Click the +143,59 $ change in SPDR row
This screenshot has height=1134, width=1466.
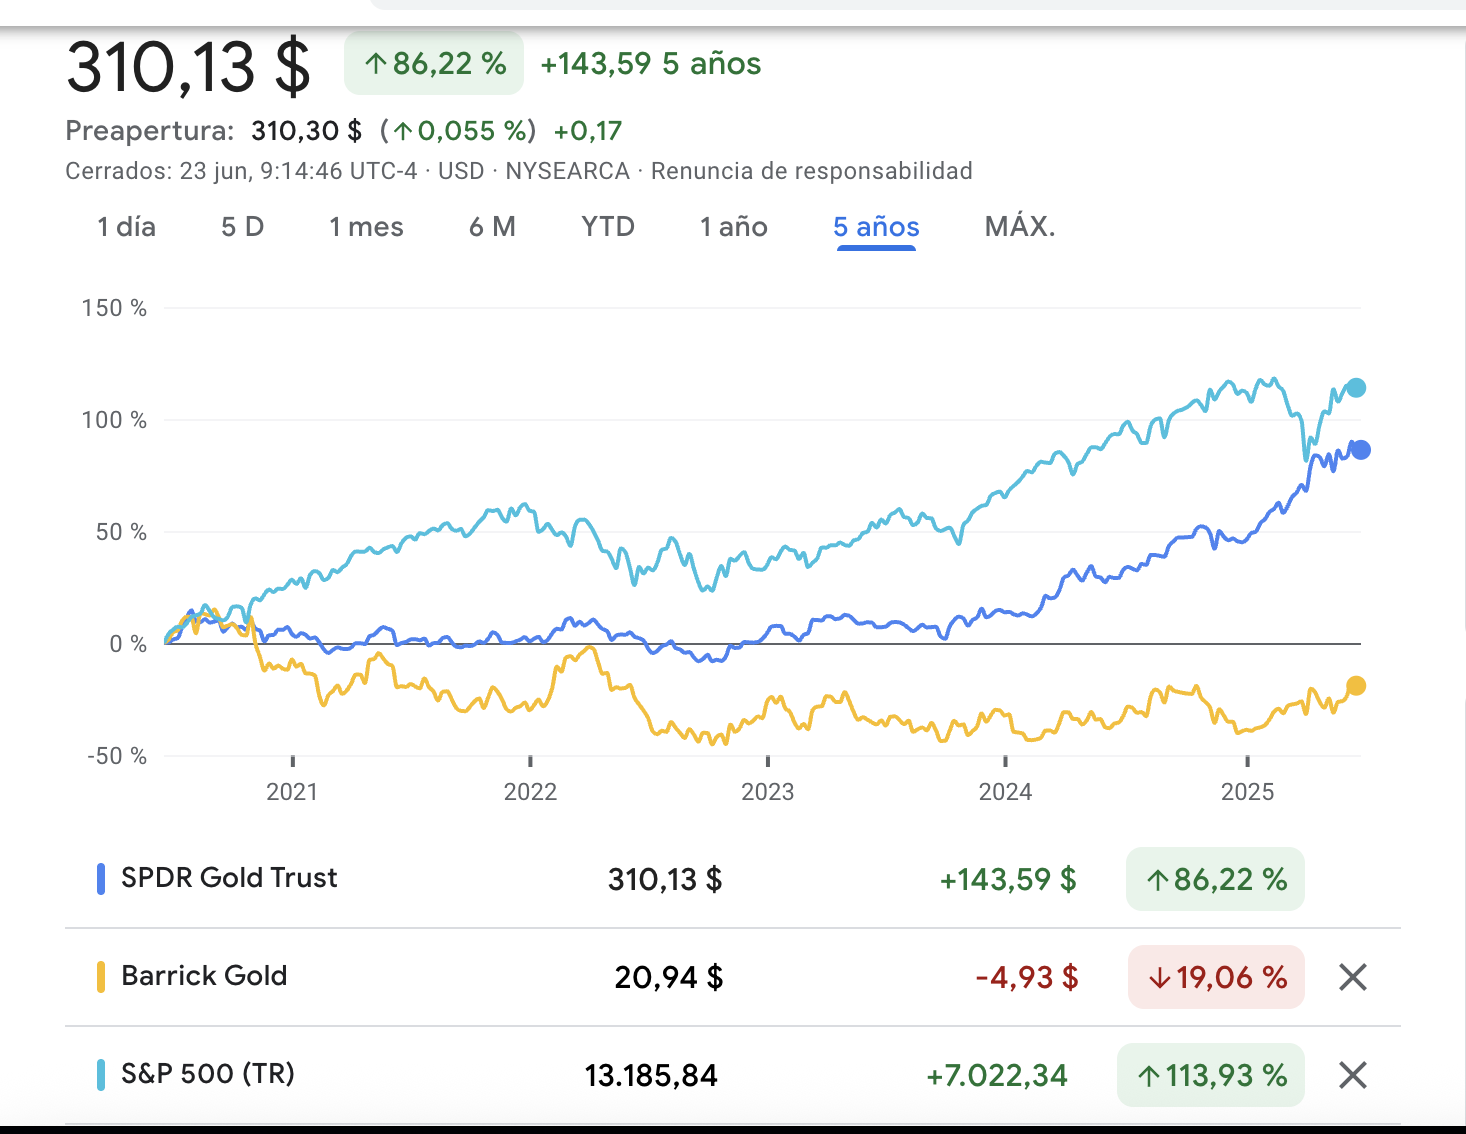point(1008,880)
